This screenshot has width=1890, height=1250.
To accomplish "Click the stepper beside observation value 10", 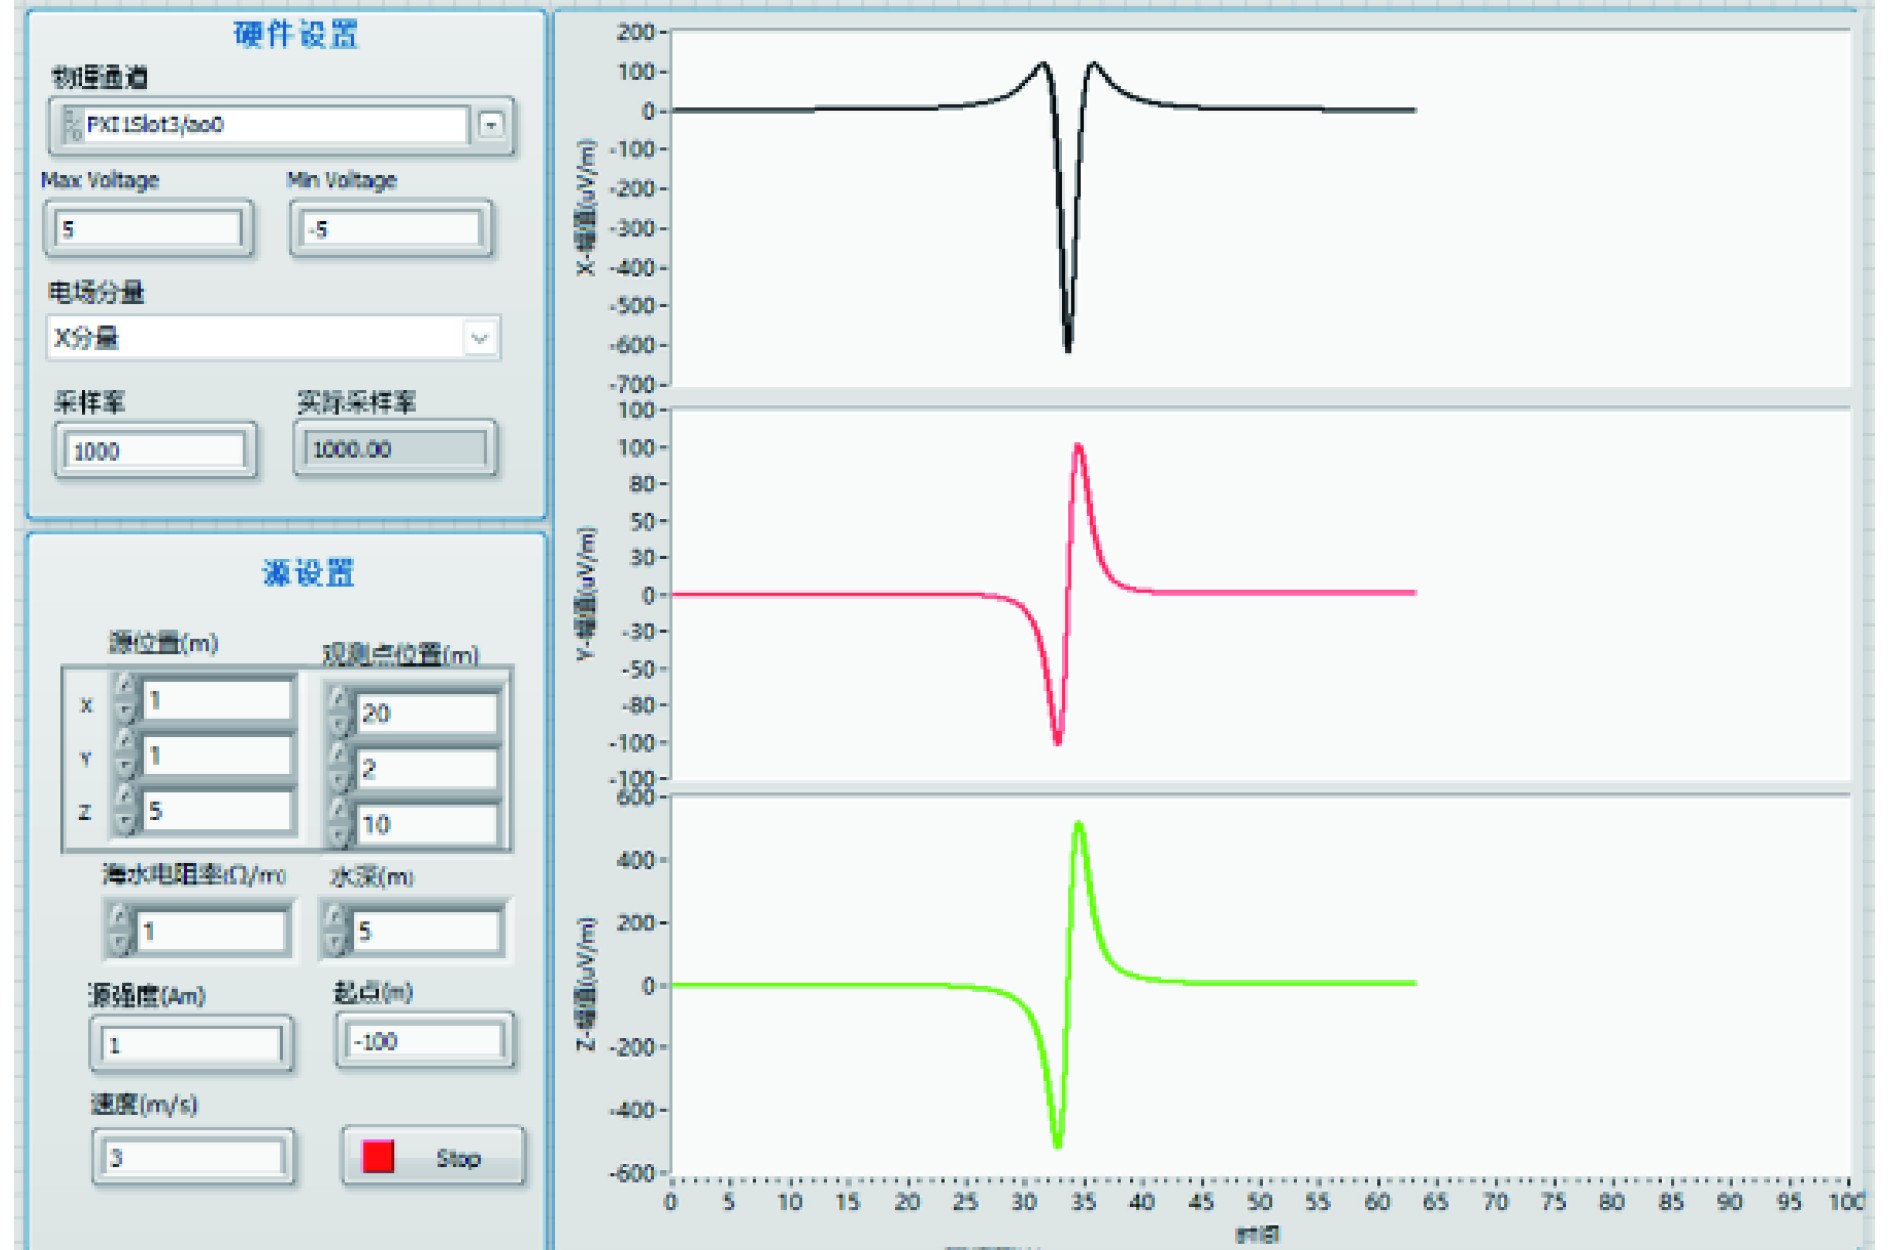I will pyautogui.click(x=339, y=822).
